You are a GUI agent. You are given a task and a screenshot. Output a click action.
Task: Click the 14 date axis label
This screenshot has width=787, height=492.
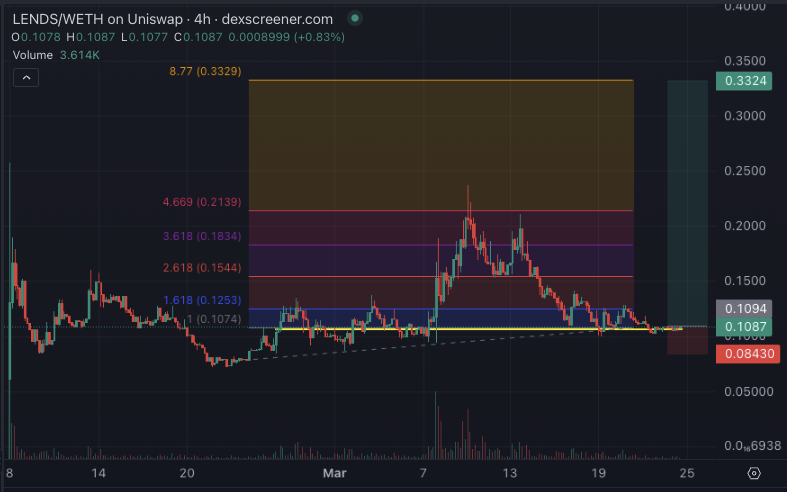click(99, 473)
